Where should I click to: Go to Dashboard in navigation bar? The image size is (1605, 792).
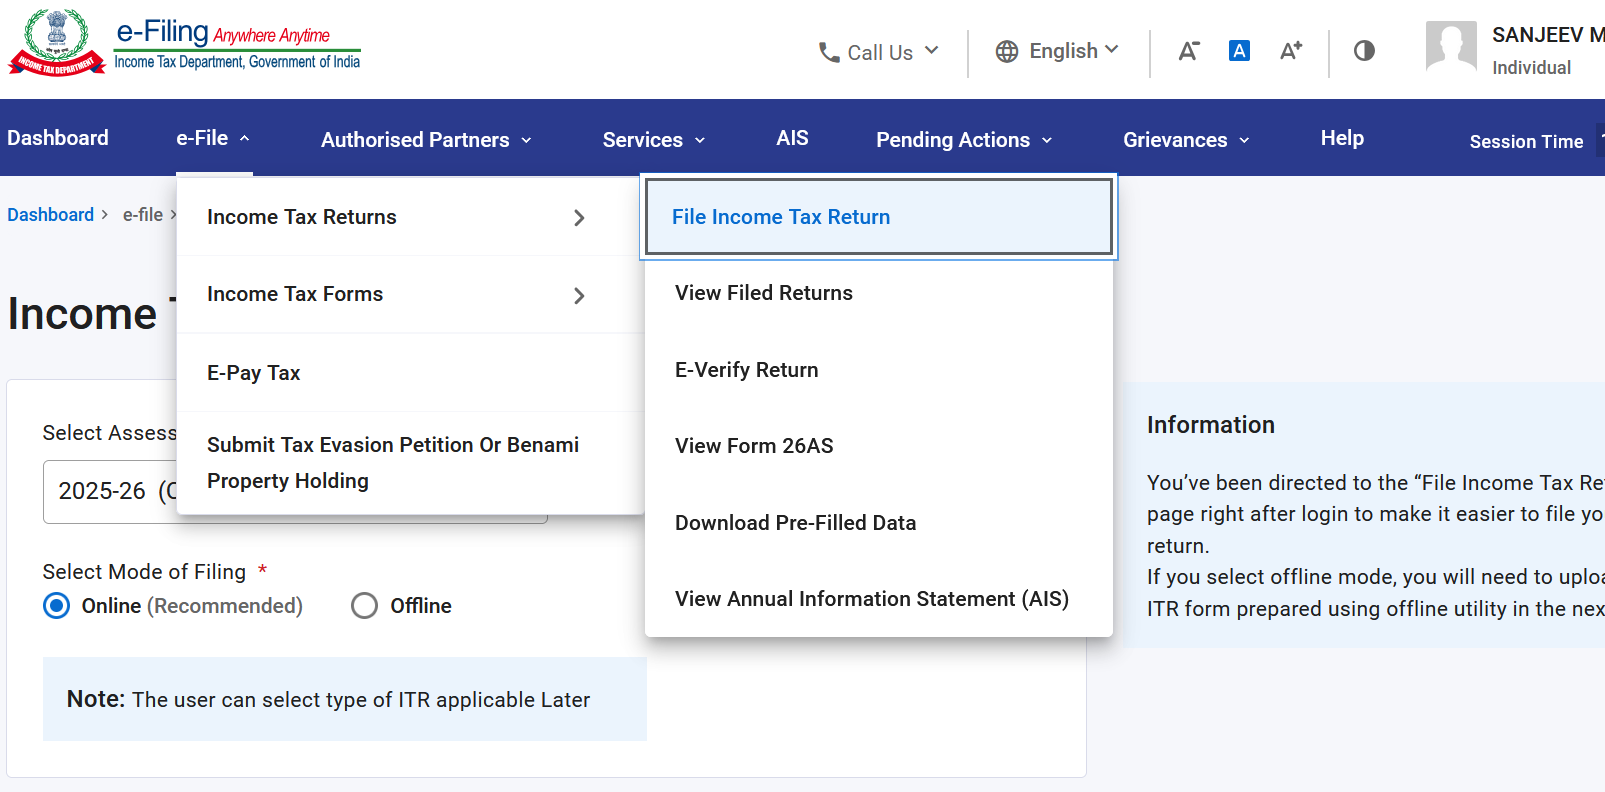[x=58, y=138]
